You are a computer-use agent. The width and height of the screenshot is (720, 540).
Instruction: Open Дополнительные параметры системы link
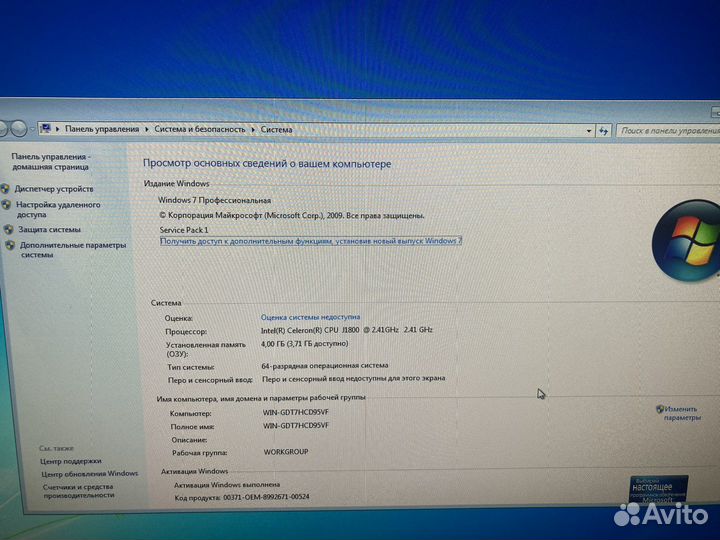click(x=73, y=250)
